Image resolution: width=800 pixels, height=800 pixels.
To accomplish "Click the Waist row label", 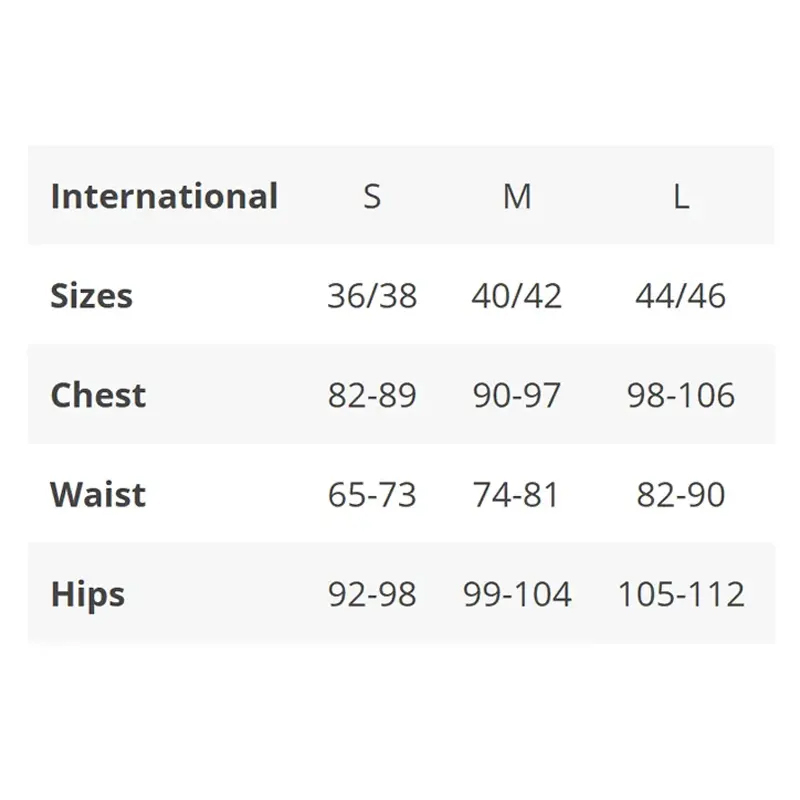I will tap(98, 495).
